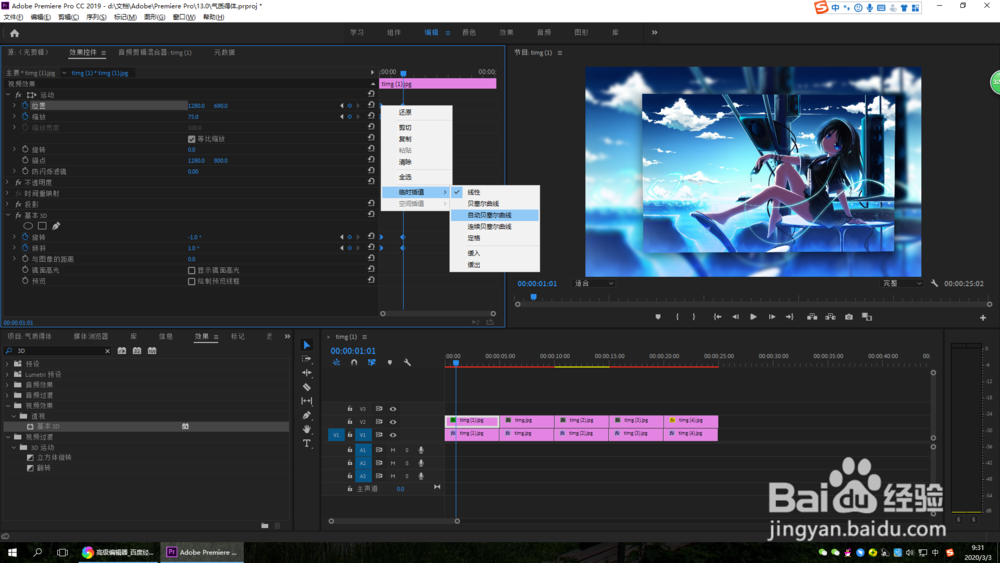Click the Lift icon in program monitor
1000x563 pixels.
[x=812, y=317]
